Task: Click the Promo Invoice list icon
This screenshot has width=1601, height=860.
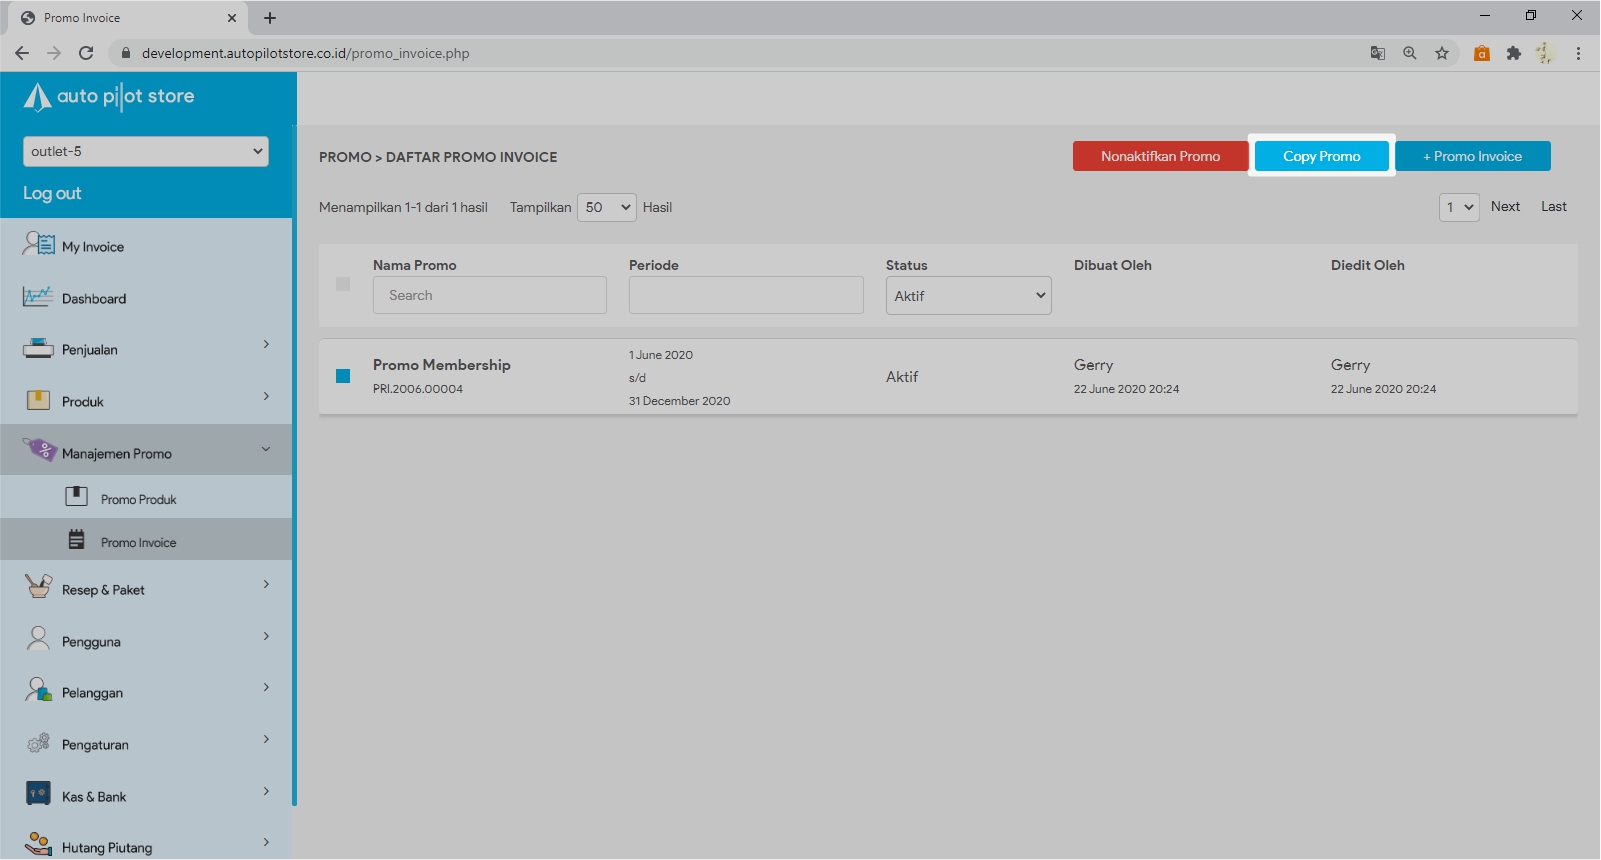Action: [x=76, y=540]
